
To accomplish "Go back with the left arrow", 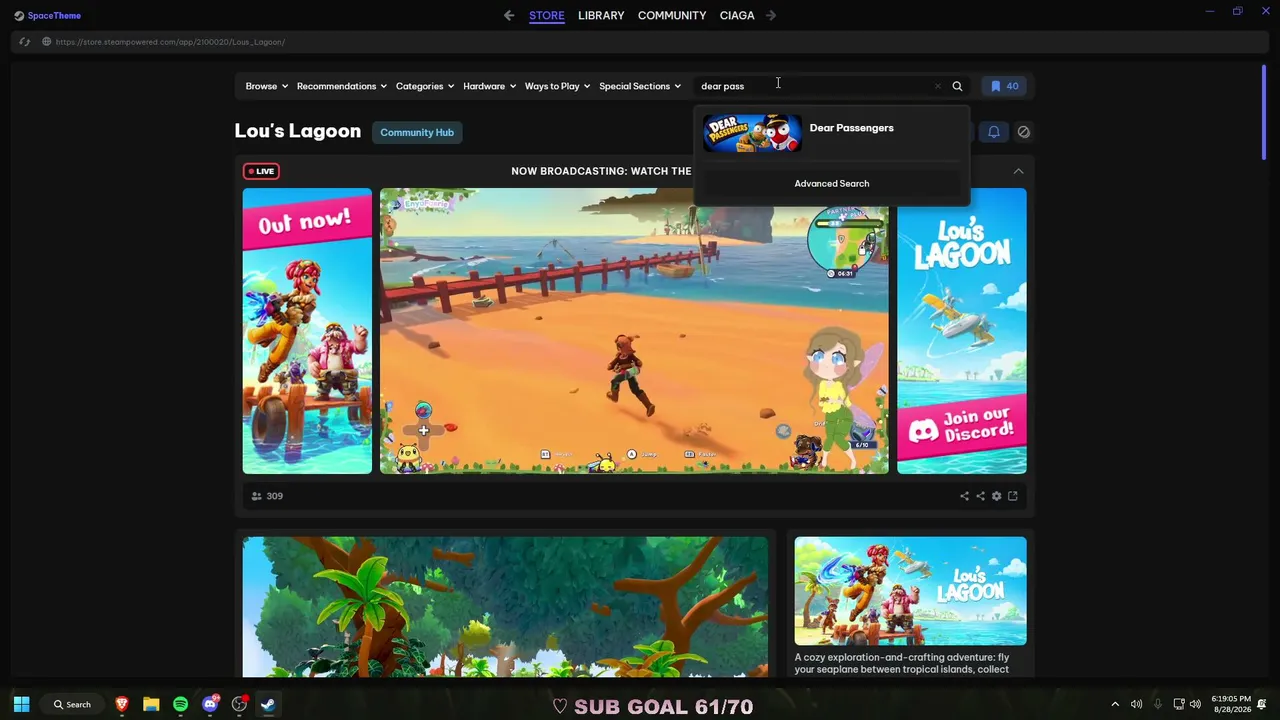I will (509, 15).
